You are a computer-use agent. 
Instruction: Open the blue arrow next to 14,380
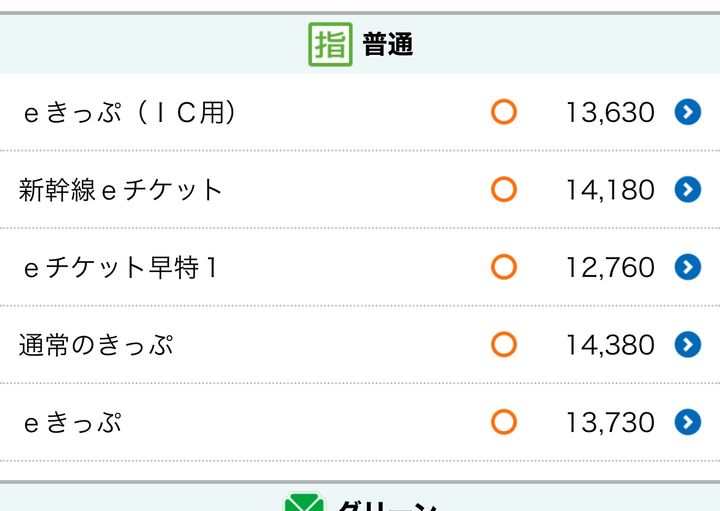point(687,345)
